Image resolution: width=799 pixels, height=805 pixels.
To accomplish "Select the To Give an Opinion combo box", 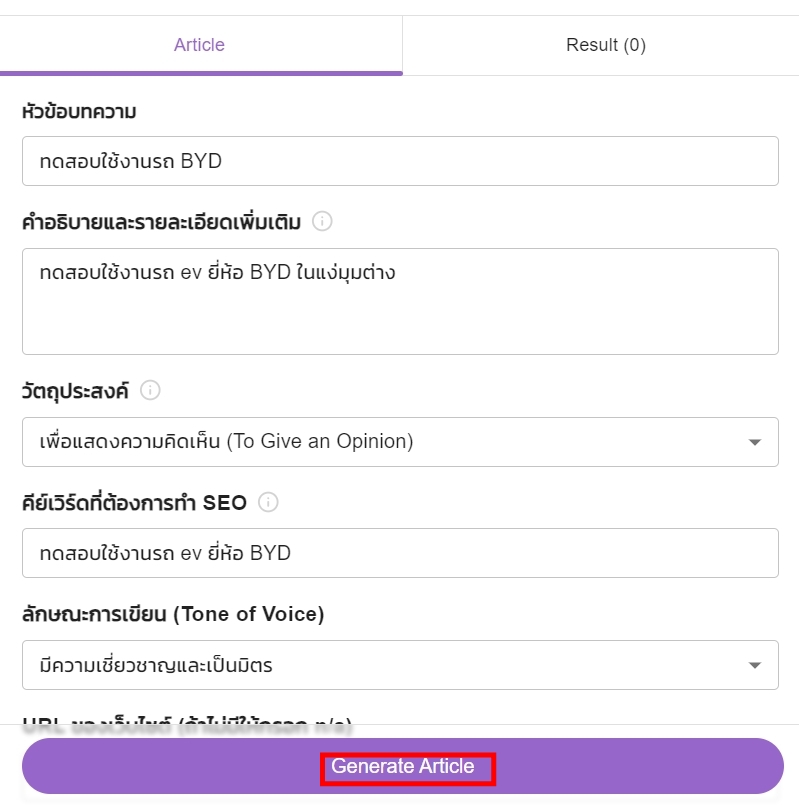I will click(x=400, y=442).
